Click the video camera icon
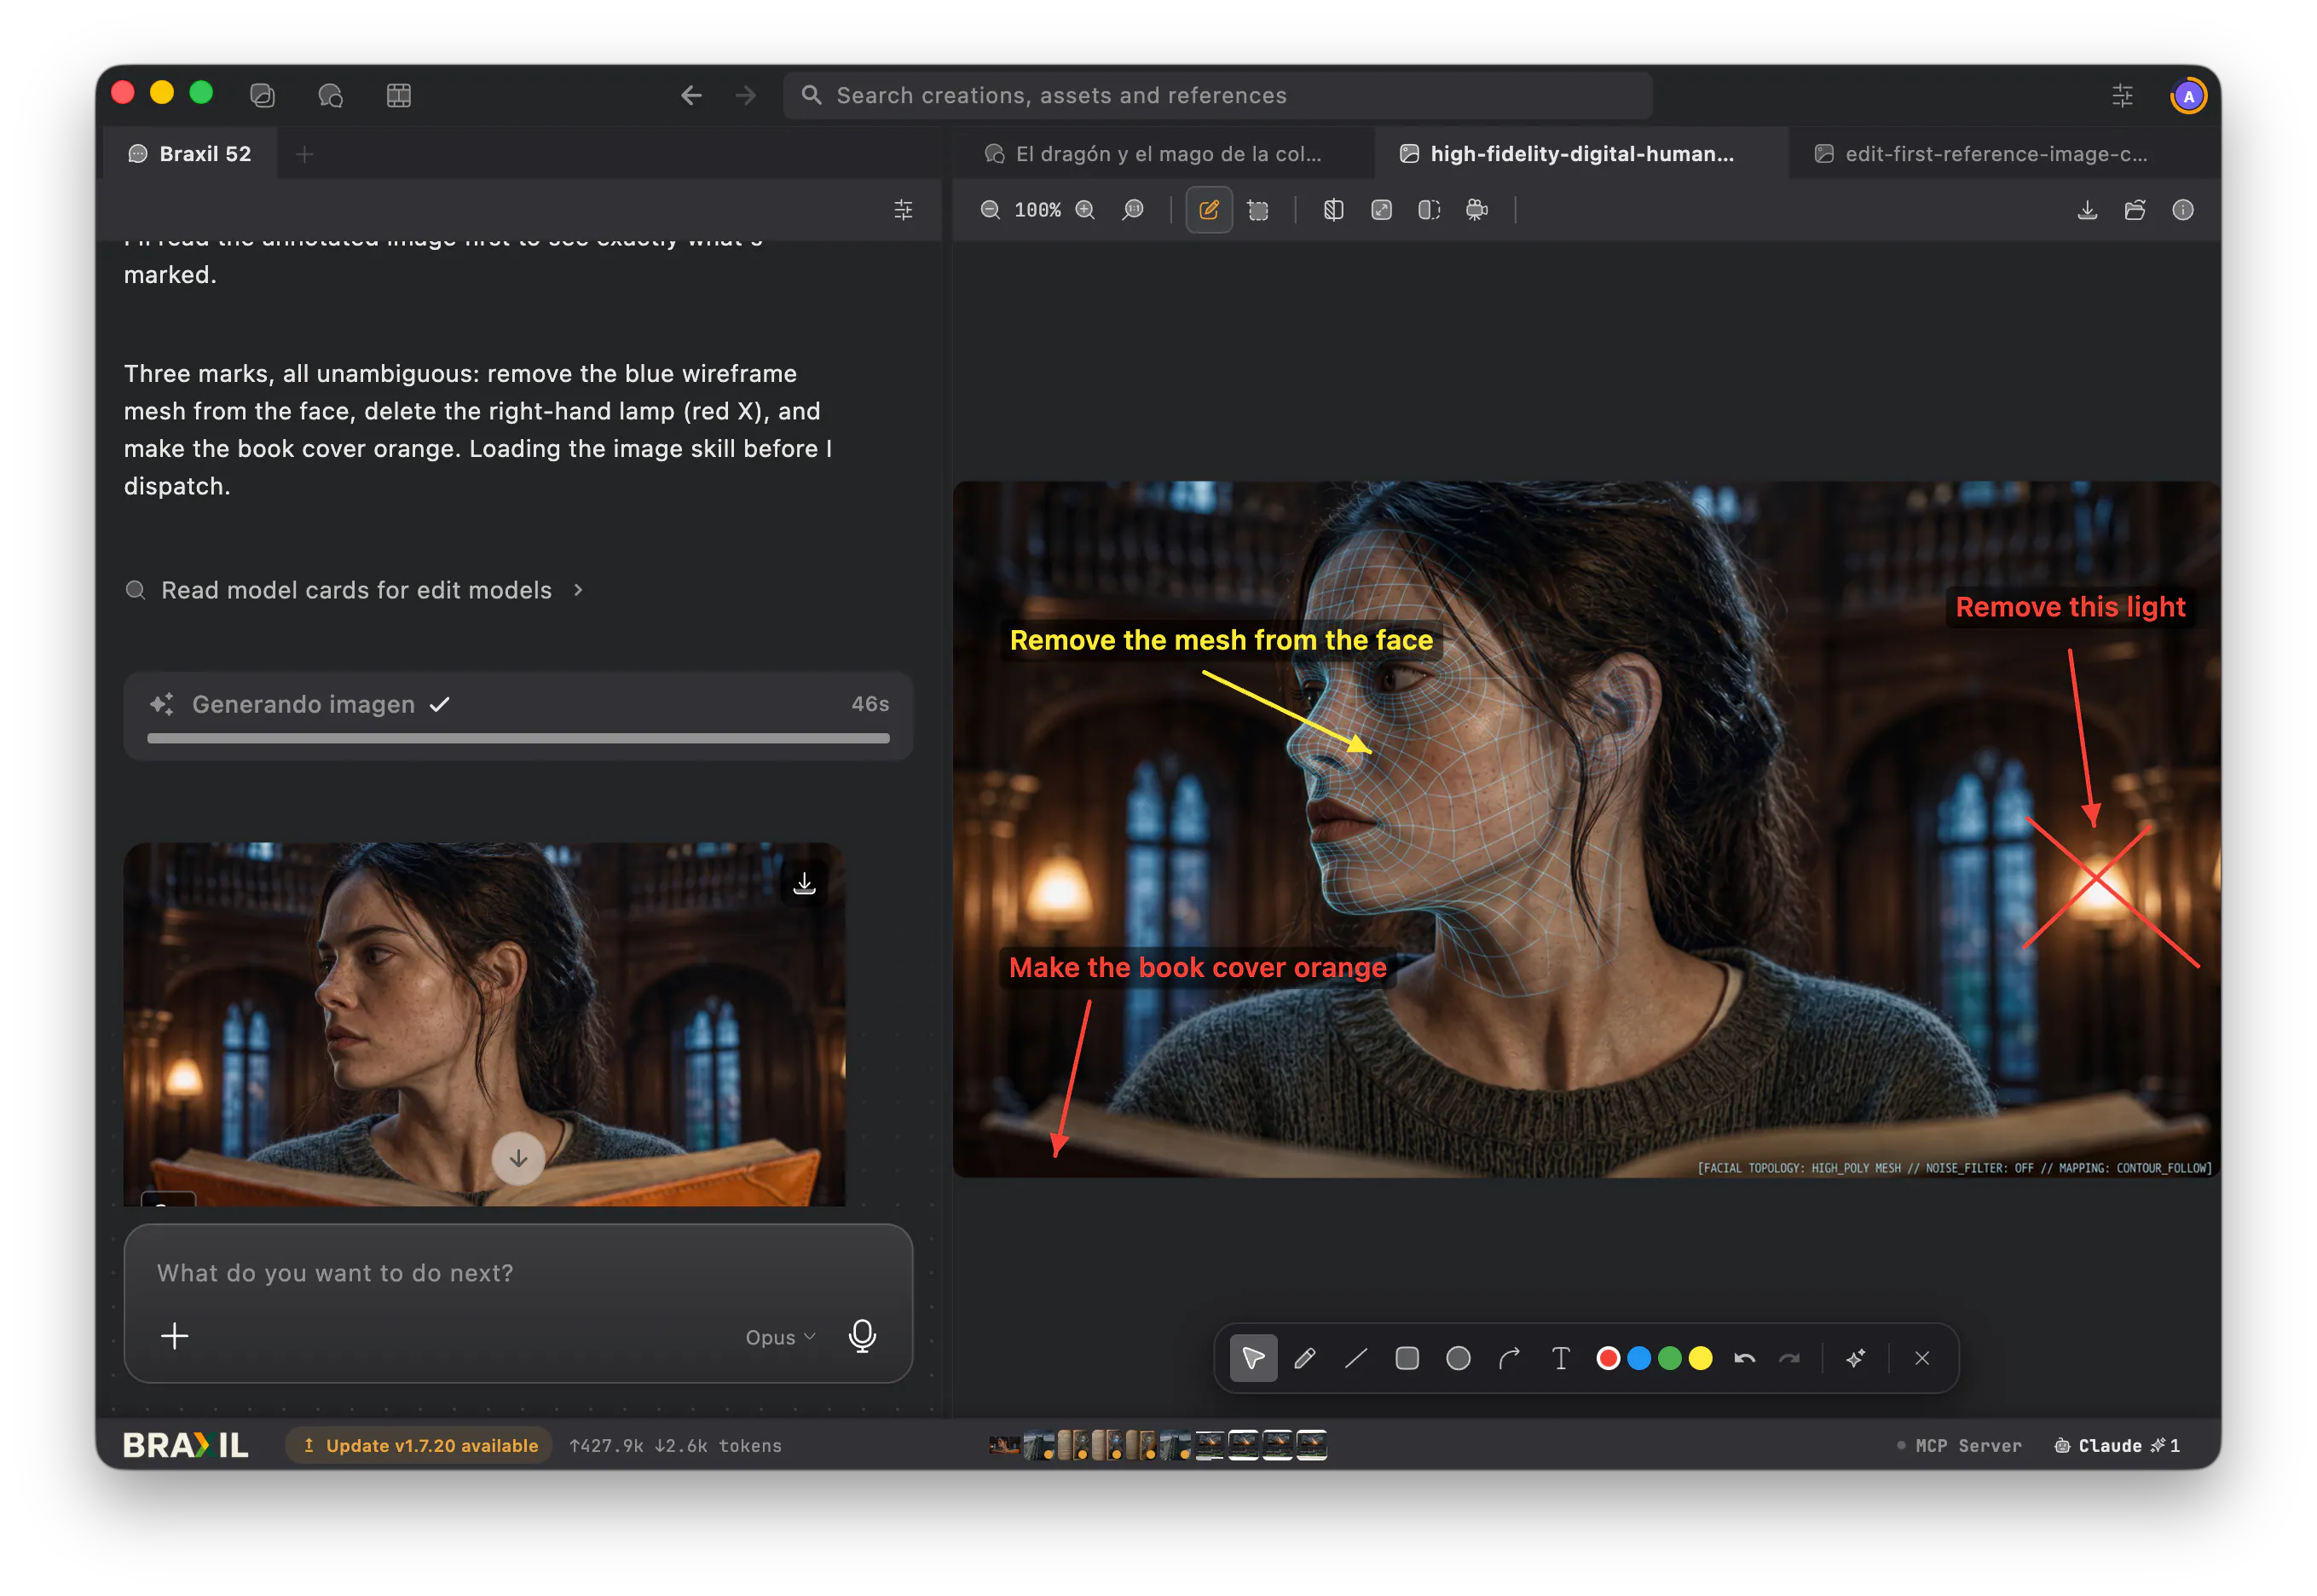Image resolution: width=2317 pixels, height=1596 pixels. (x=1476, y=210)
